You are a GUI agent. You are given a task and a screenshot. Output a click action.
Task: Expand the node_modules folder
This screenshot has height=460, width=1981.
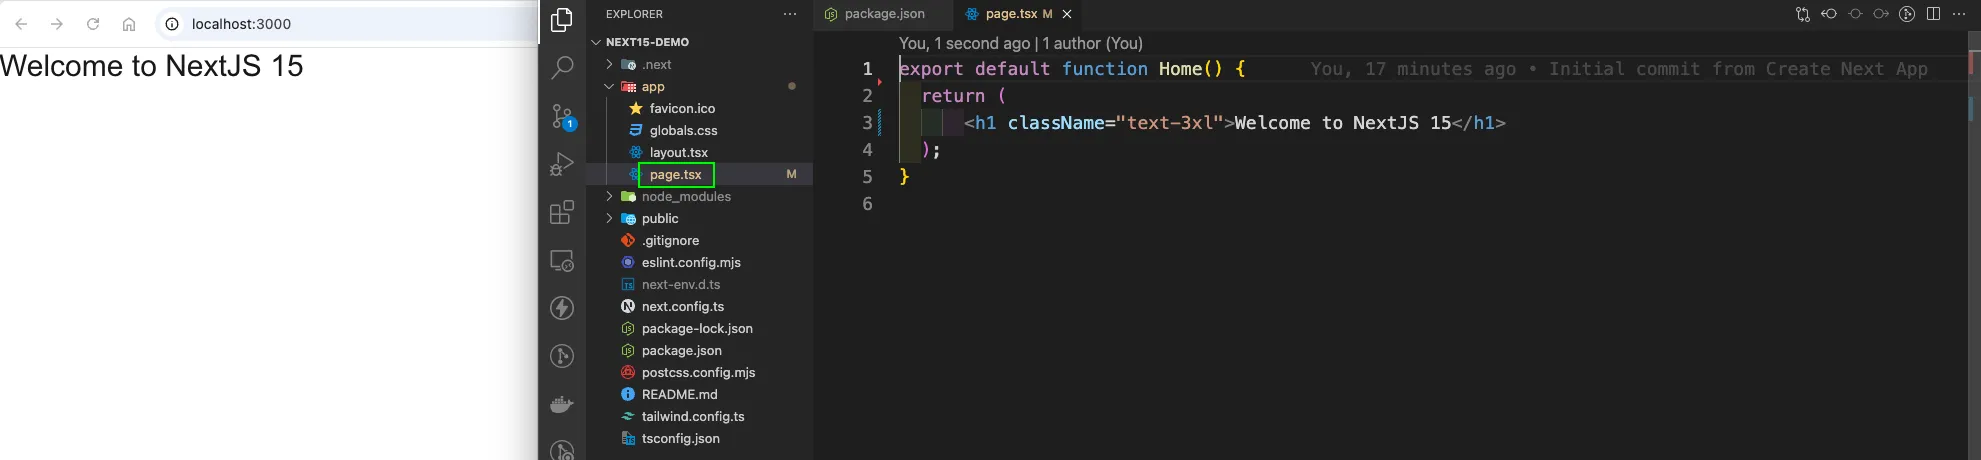click(x=609, y=196)
